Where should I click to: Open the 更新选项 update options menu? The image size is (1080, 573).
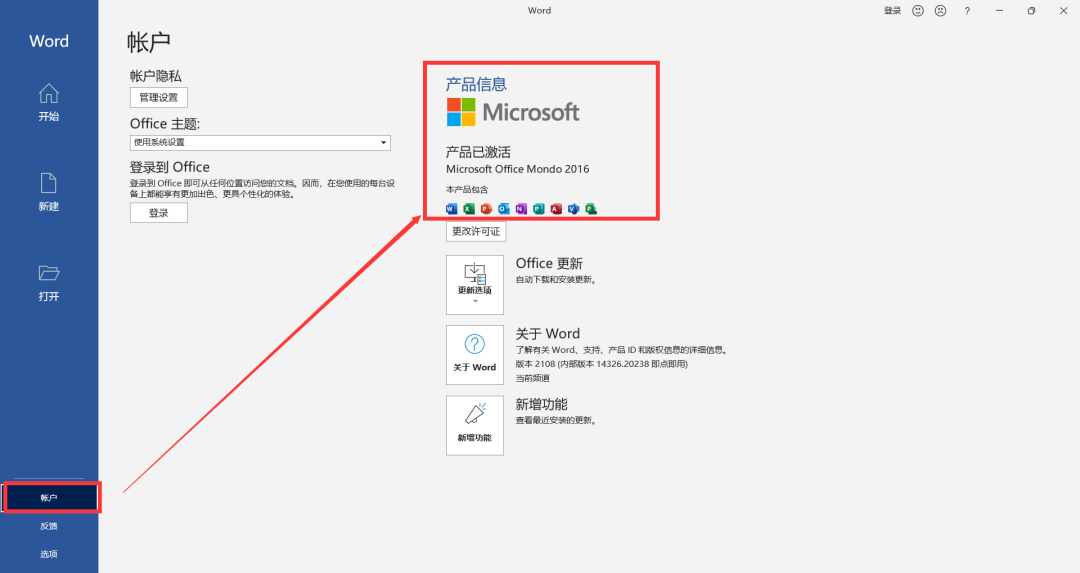point(475,285)
